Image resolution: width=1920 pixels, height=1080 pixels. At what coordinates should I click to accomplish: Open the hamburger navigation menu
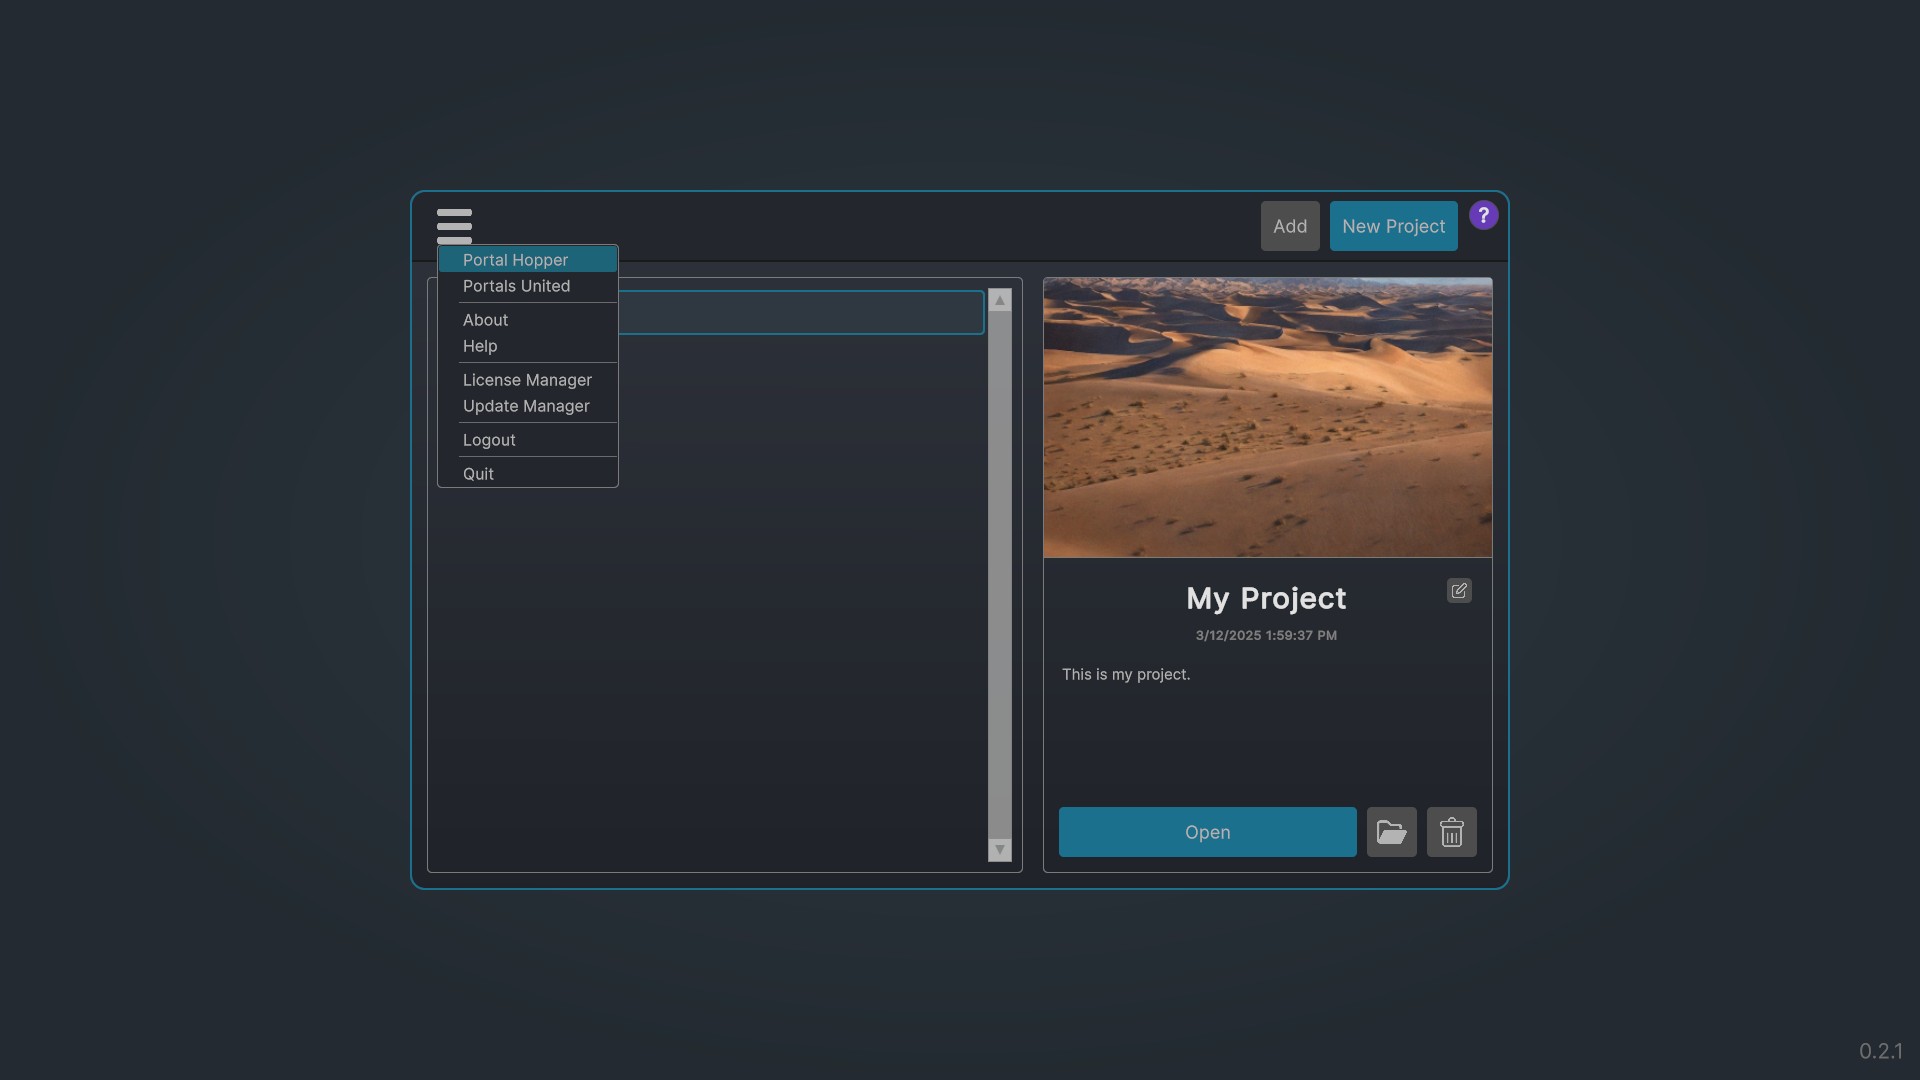point(455,226)
